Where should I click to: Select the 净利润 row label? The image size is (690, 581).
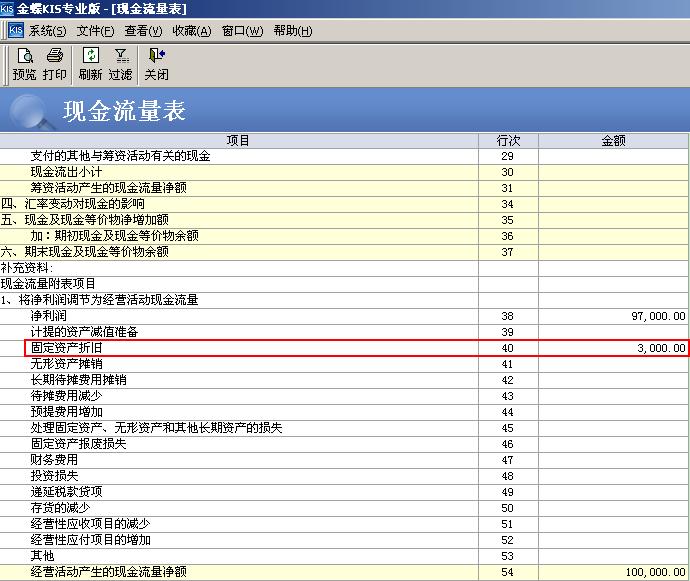[48, 316]
